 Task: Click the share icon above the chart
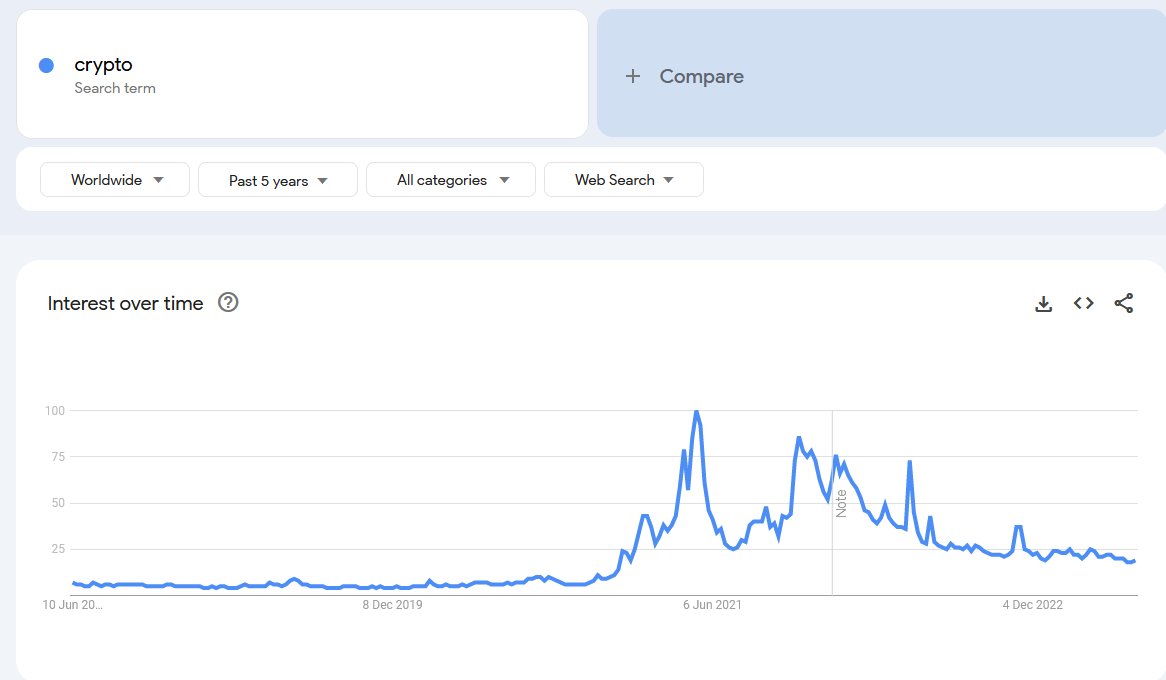point(1124,303)
